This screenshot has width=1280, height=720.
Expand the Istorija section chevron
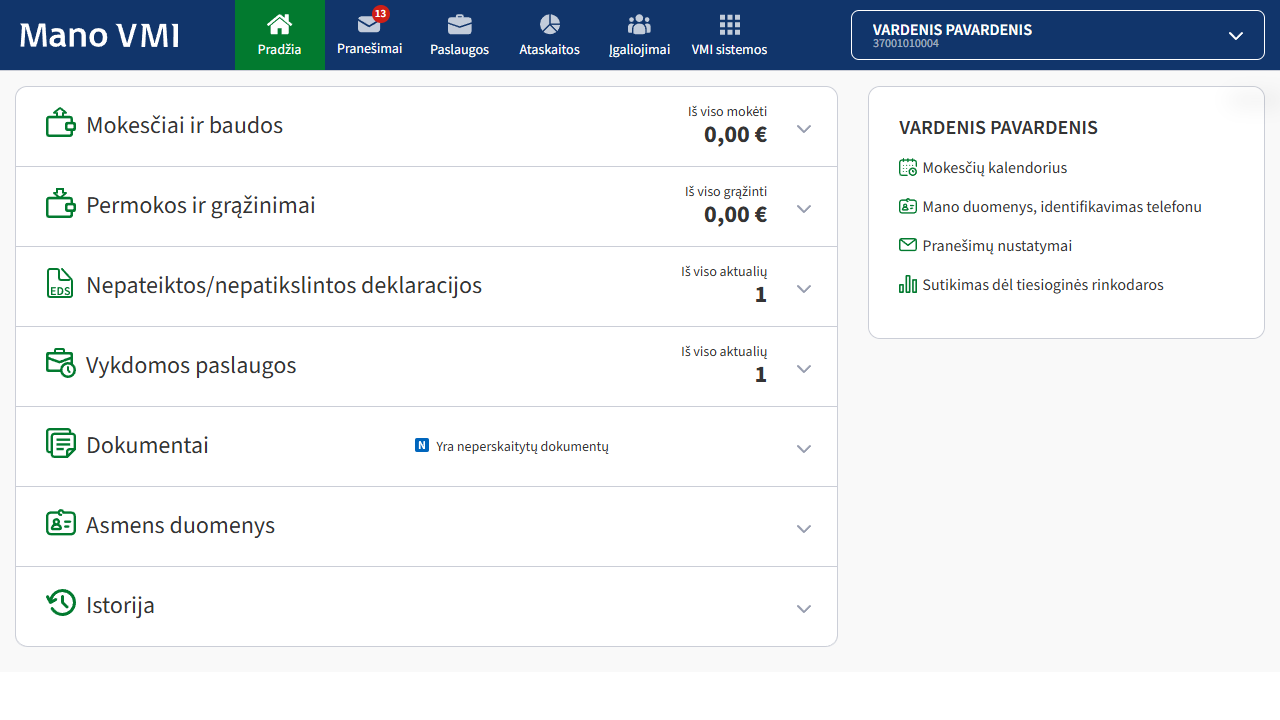click(x=804, y=609)
